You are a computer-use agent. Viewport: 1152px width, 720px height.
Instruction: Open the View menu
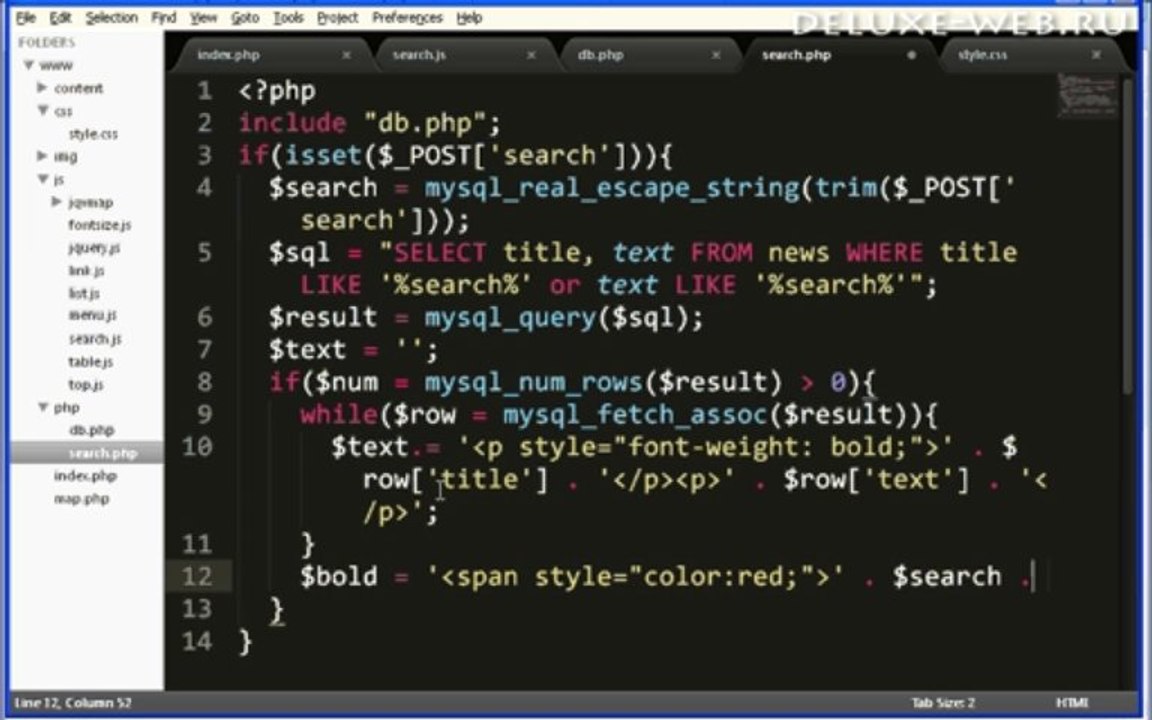(x=204, y=18)
